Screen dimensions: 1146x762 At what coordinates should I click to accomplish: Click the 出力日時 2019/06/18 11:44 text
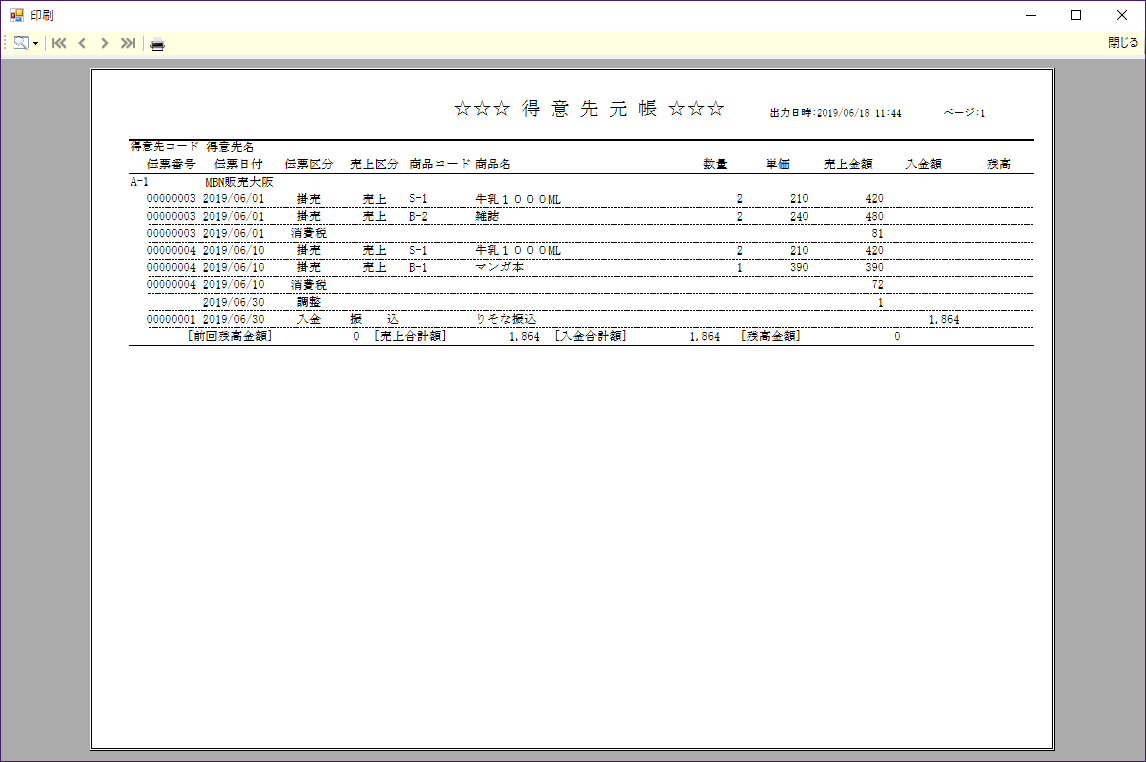tap(835, 113)
